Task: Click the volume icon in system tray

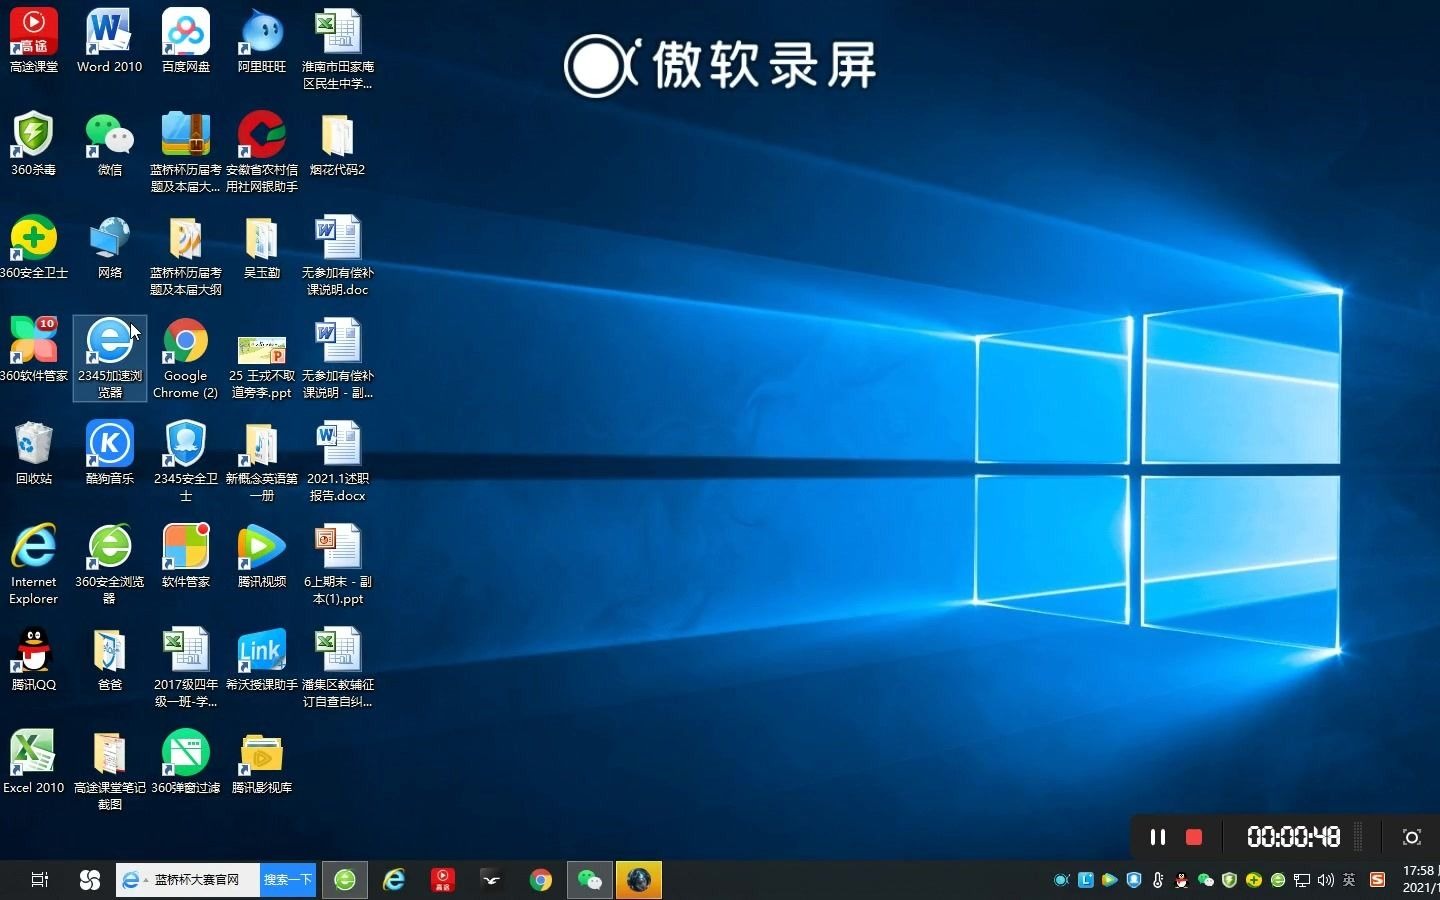Action: tap(1326, 880)
